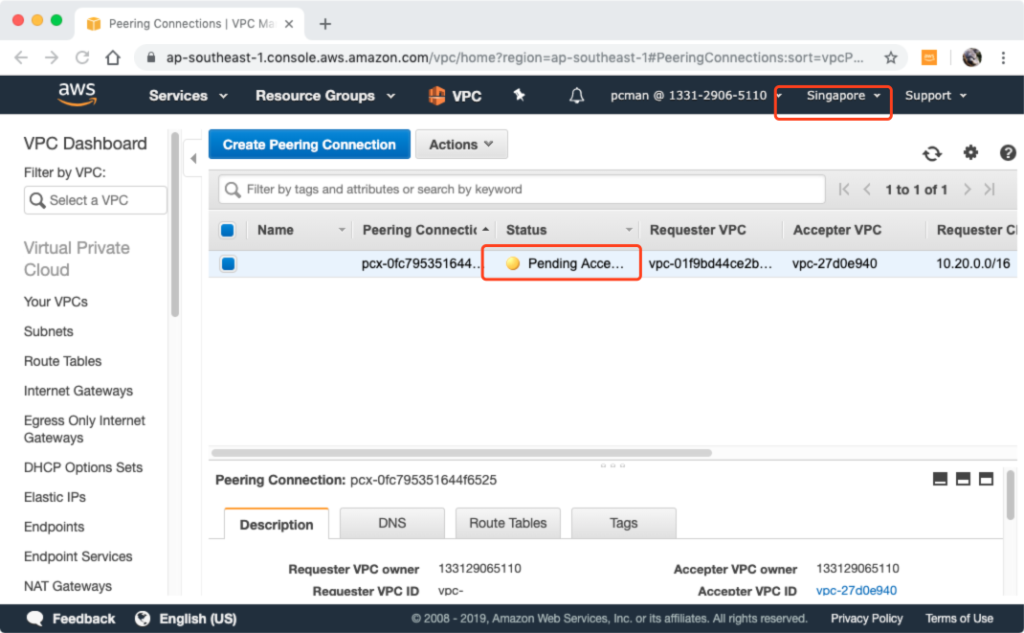Open Internet Gateways in sidebar
This screenshot has width=1024, height=633.
coord(78,391)
